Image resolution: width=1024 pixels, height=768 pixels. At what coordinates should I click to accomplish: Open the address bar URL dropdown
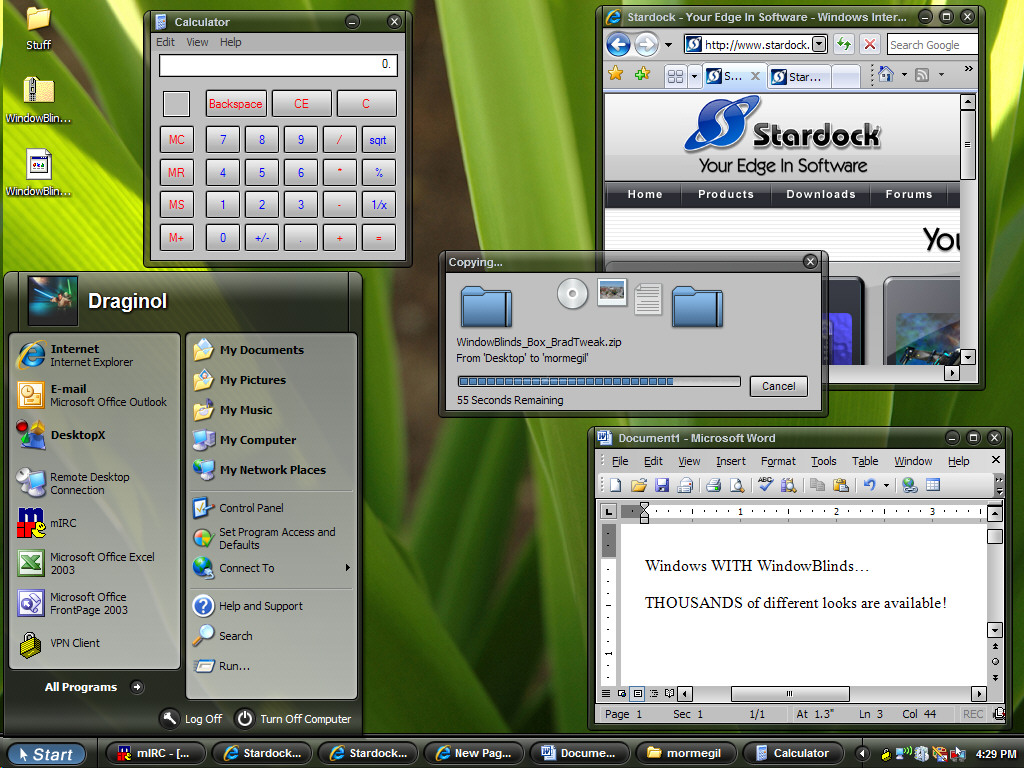819,44
